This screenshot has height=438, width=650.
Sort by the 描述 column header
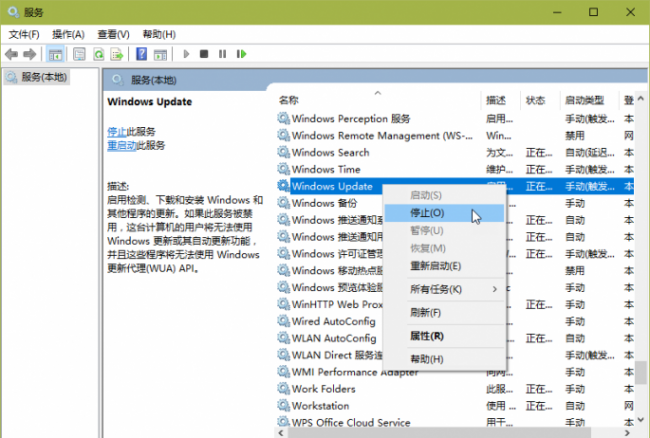(500, 100)
